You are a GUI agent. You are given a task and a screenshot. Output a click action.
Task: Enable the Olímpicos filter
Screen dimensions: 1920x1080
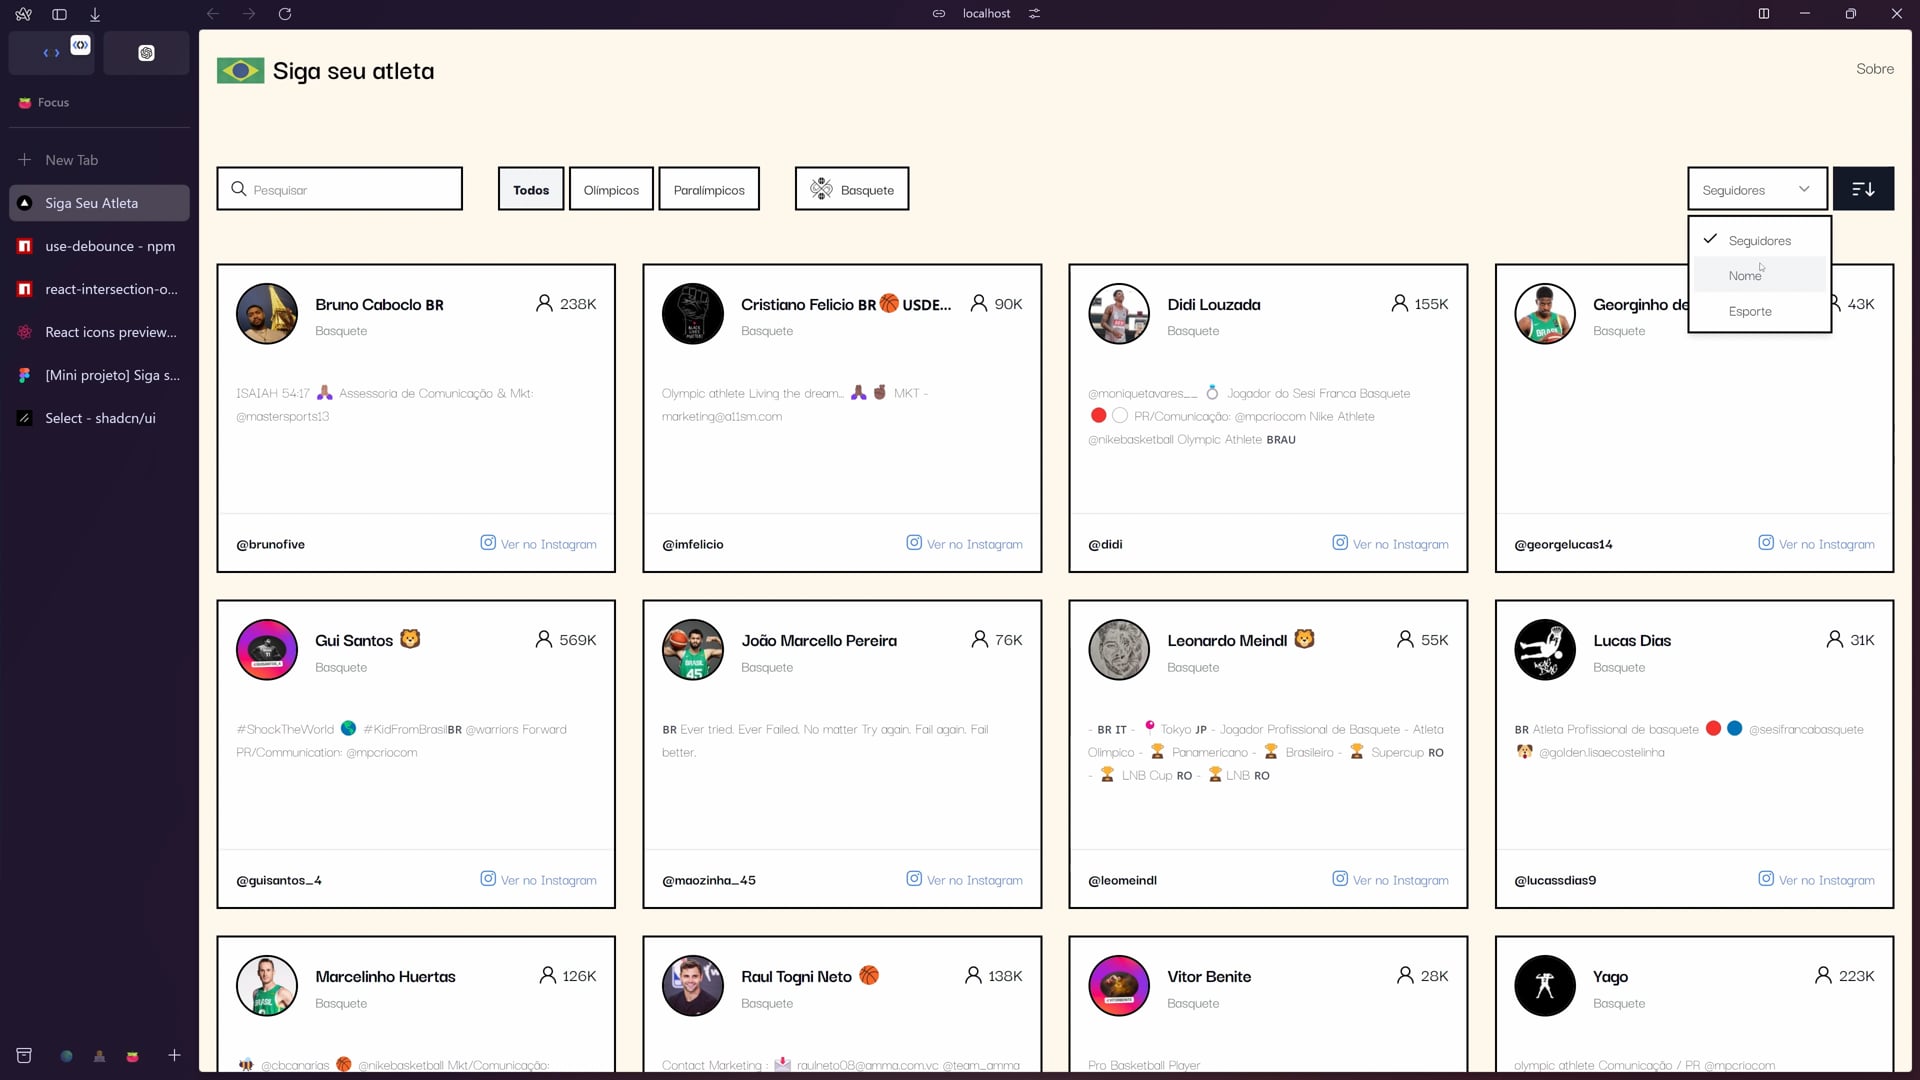pyautogui.click(x=611, y=190)
